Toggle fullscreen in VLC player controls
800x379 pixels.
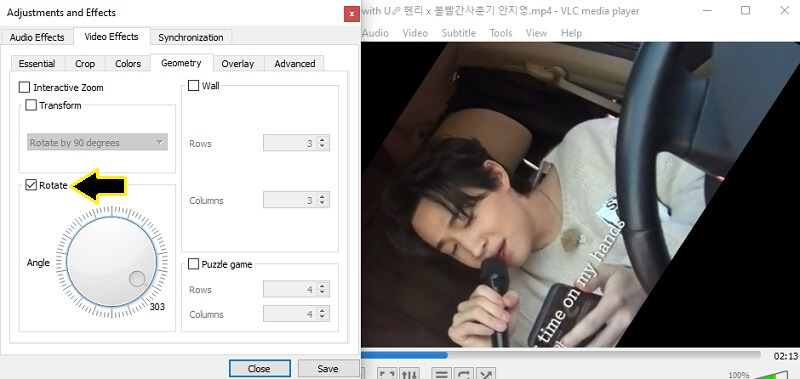[387, 375]
